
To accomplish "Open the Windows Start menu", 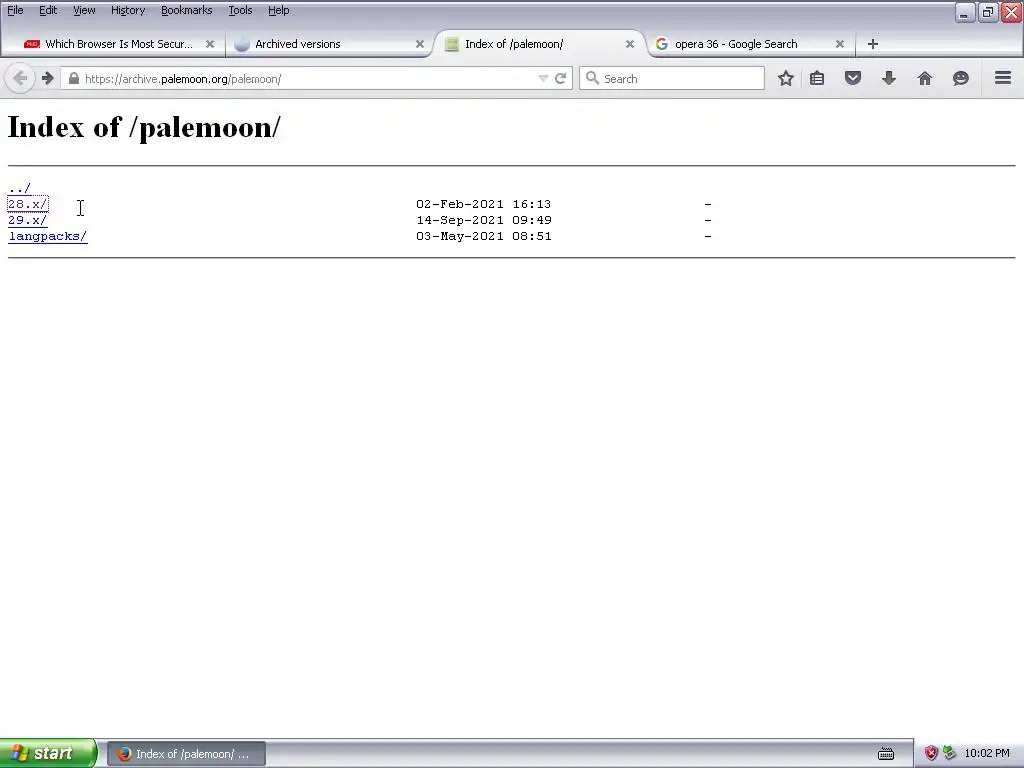I will click(x=48, y=753).
